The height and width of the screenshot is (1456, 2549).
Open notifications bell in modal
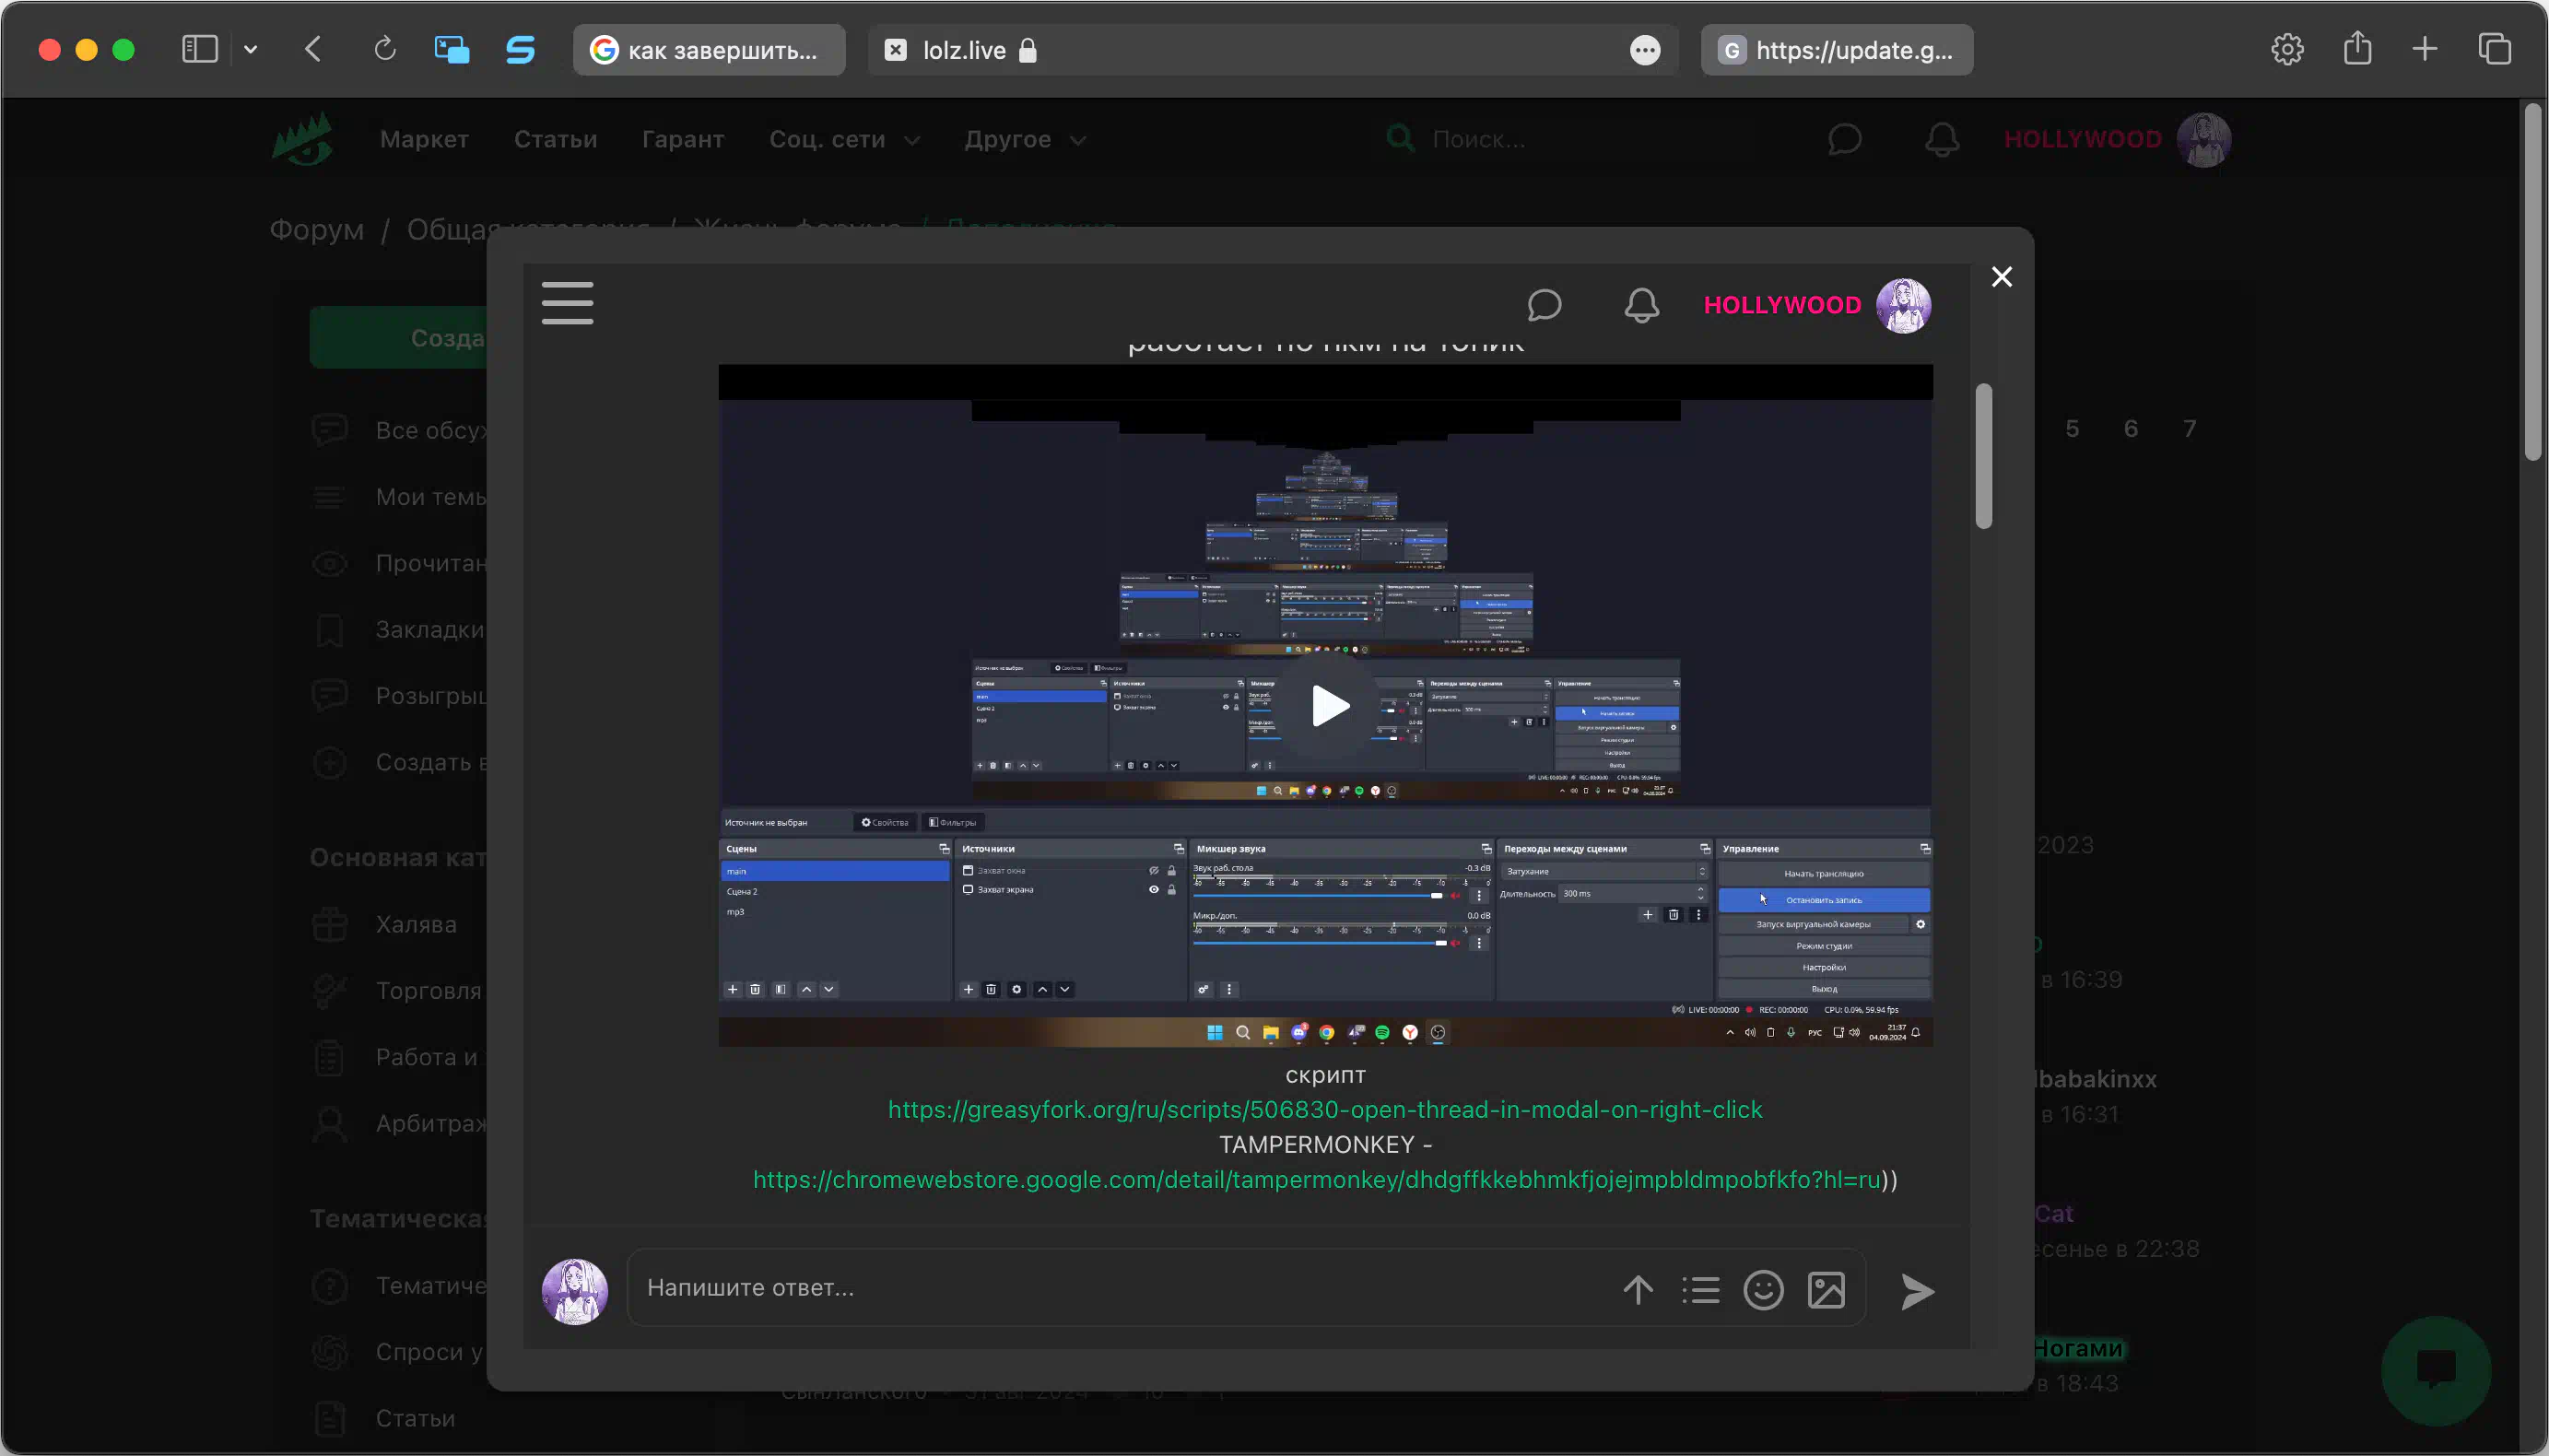tap(1641, 305)
